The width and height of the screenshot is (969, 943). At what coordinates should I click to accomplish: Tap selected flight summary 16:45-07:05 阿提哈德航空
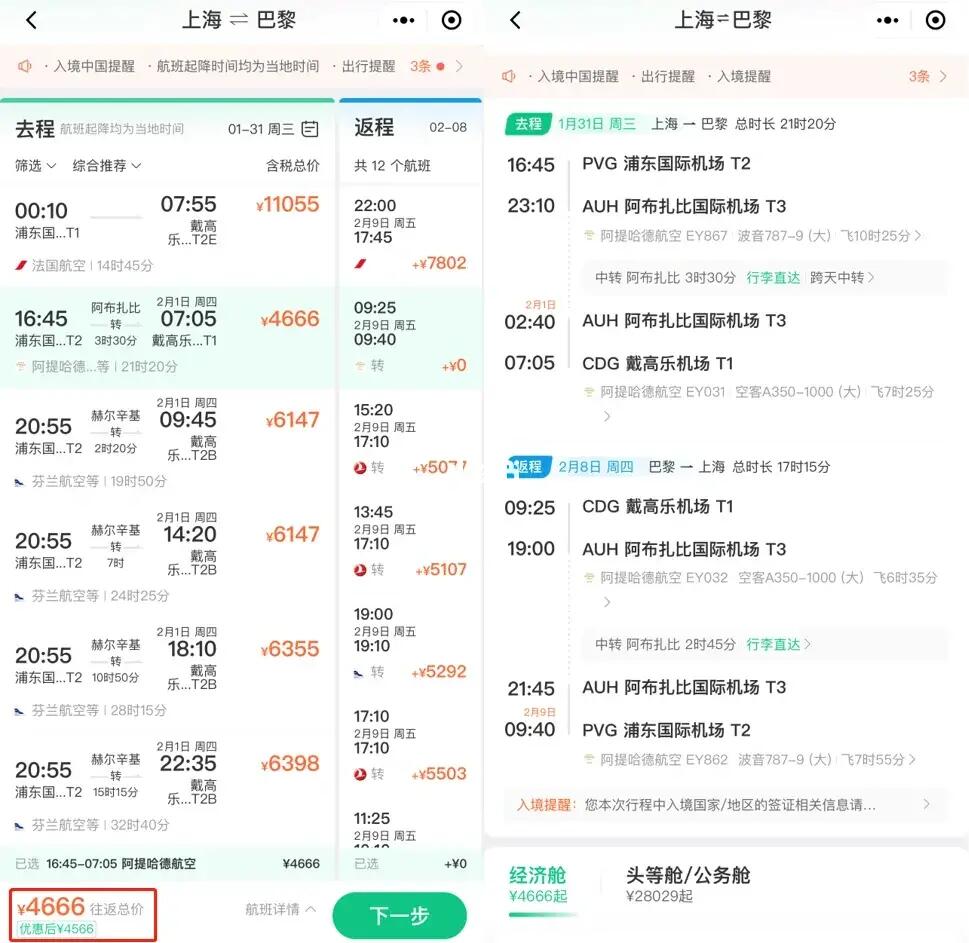point(121,863)
